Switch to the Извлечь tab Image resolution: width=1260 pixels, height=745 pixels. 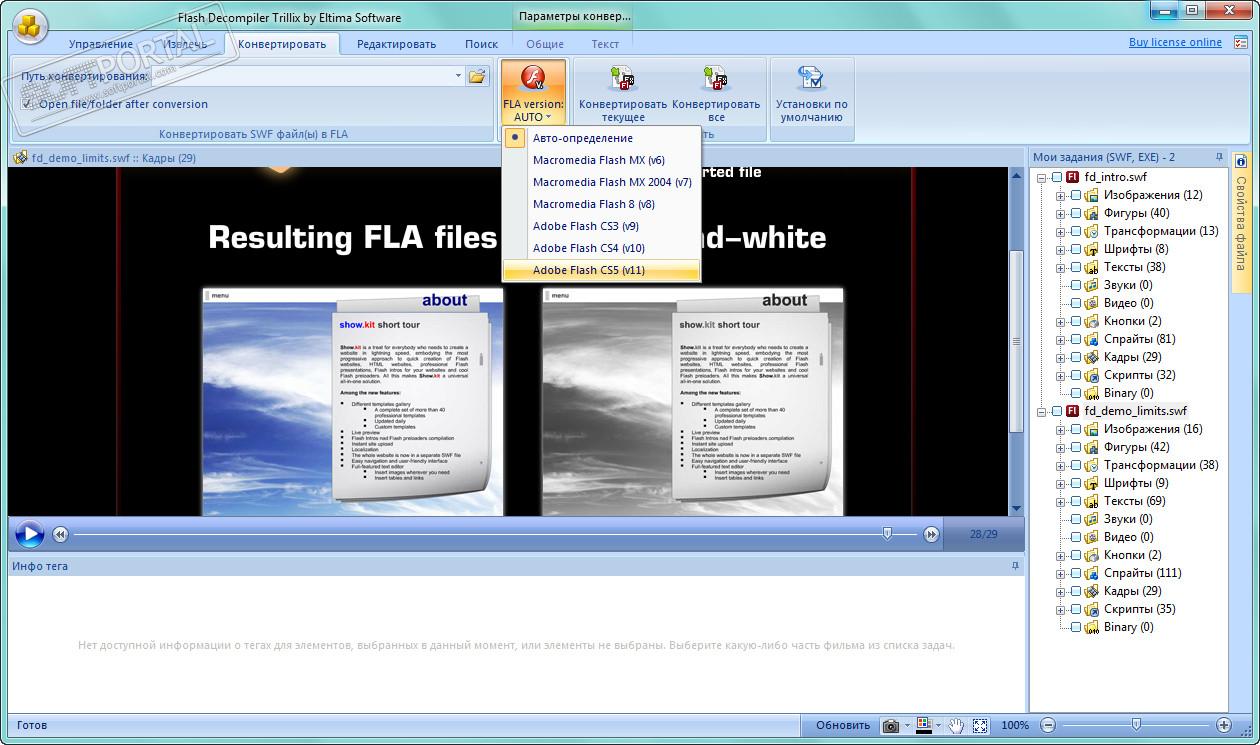[x=186, y=44]
